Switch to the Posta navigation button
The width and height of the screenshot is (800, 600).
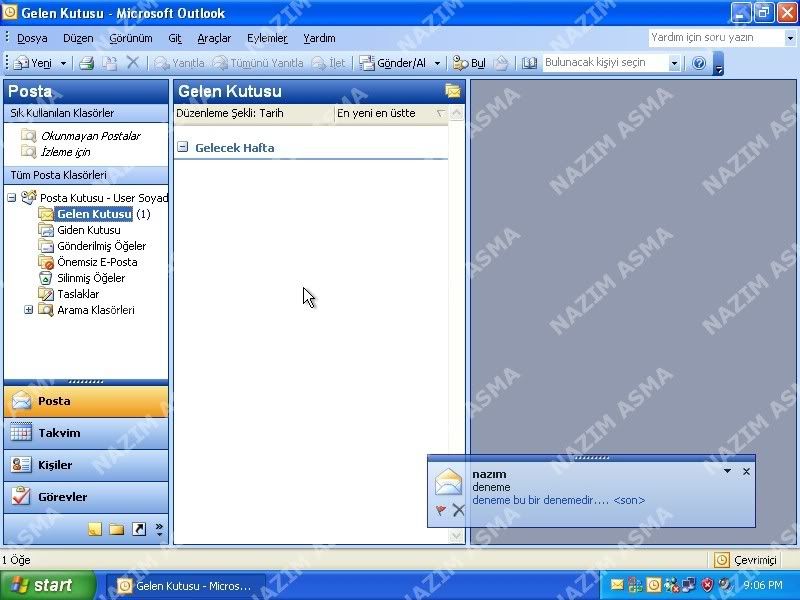[86, 401]
